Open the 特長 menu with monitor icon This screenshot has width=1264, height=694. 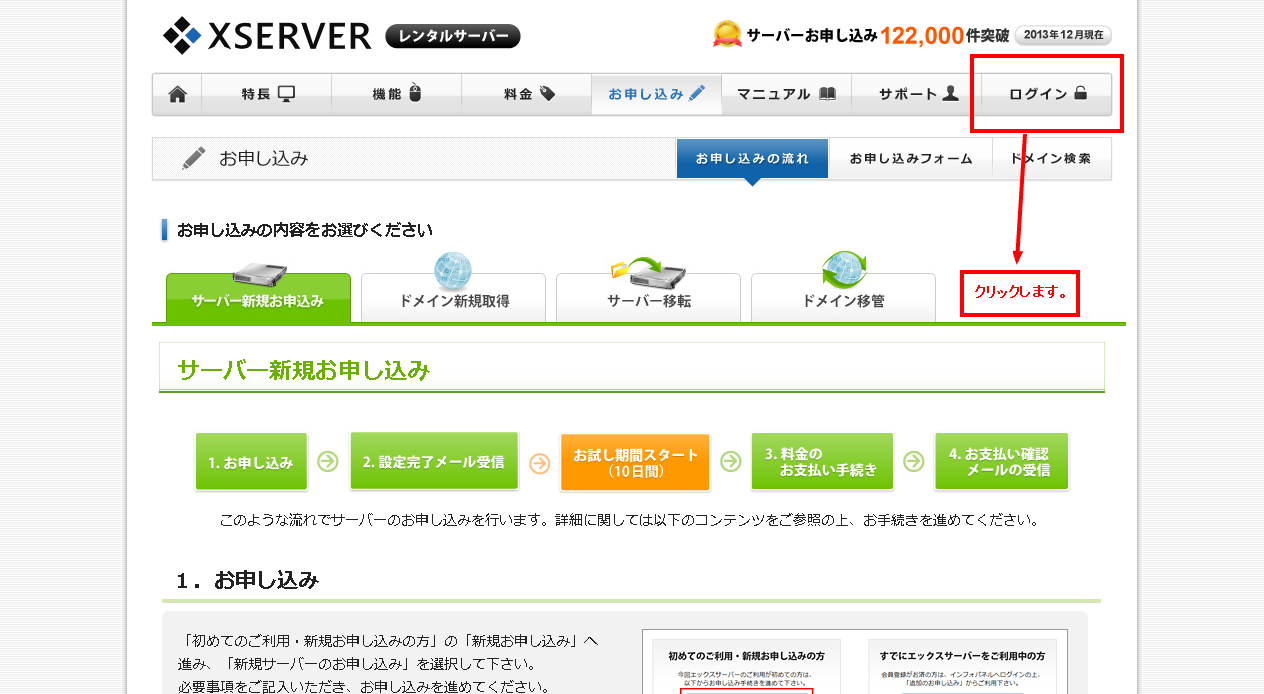point(267,94)
